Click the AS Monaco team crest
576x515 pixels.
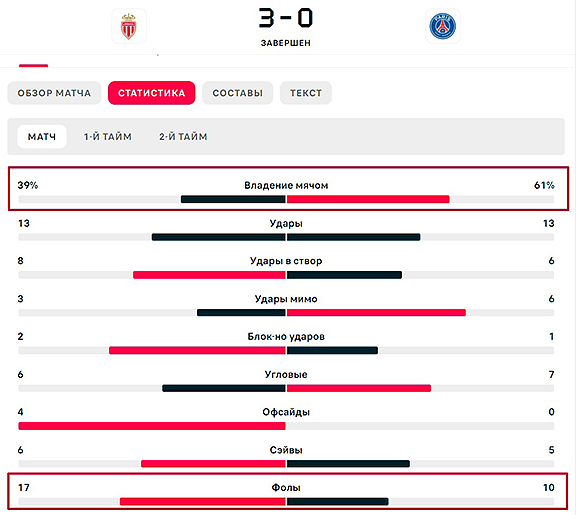pyautogui.click(x=129, y=26)
